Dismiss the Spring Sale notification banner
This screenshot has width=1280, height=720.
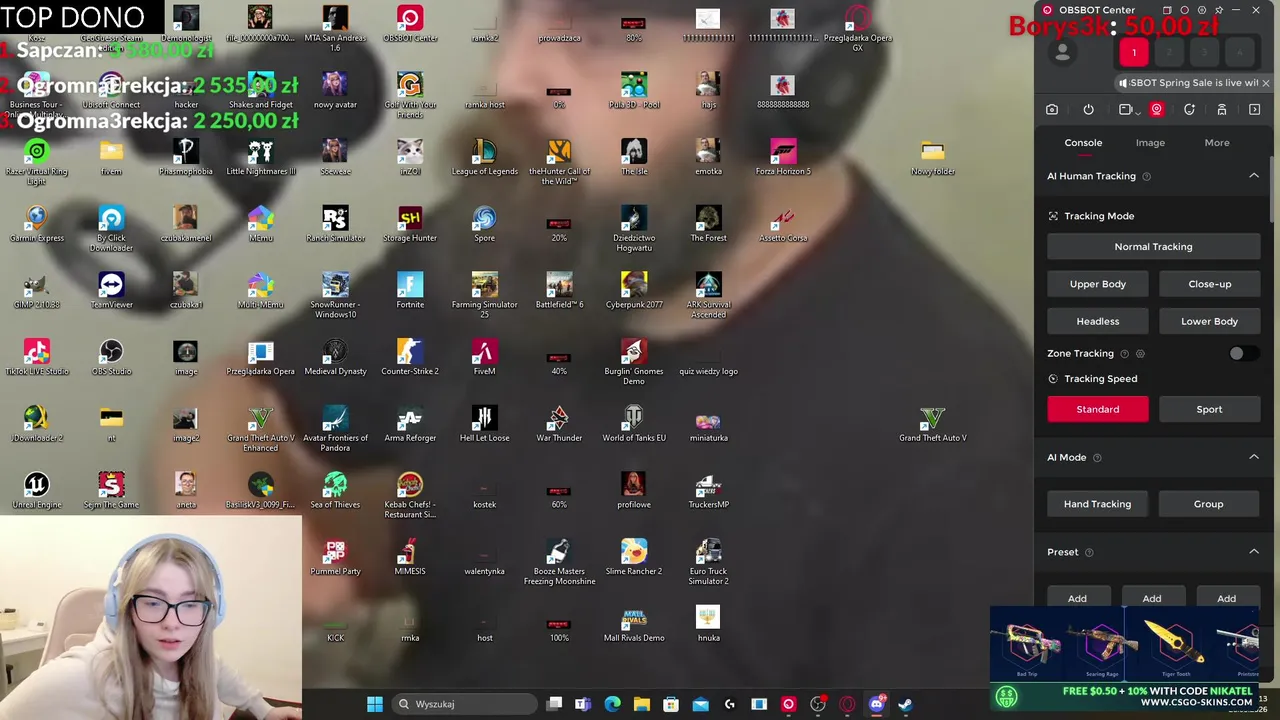pyautogui.click(x=1265, y=83)
